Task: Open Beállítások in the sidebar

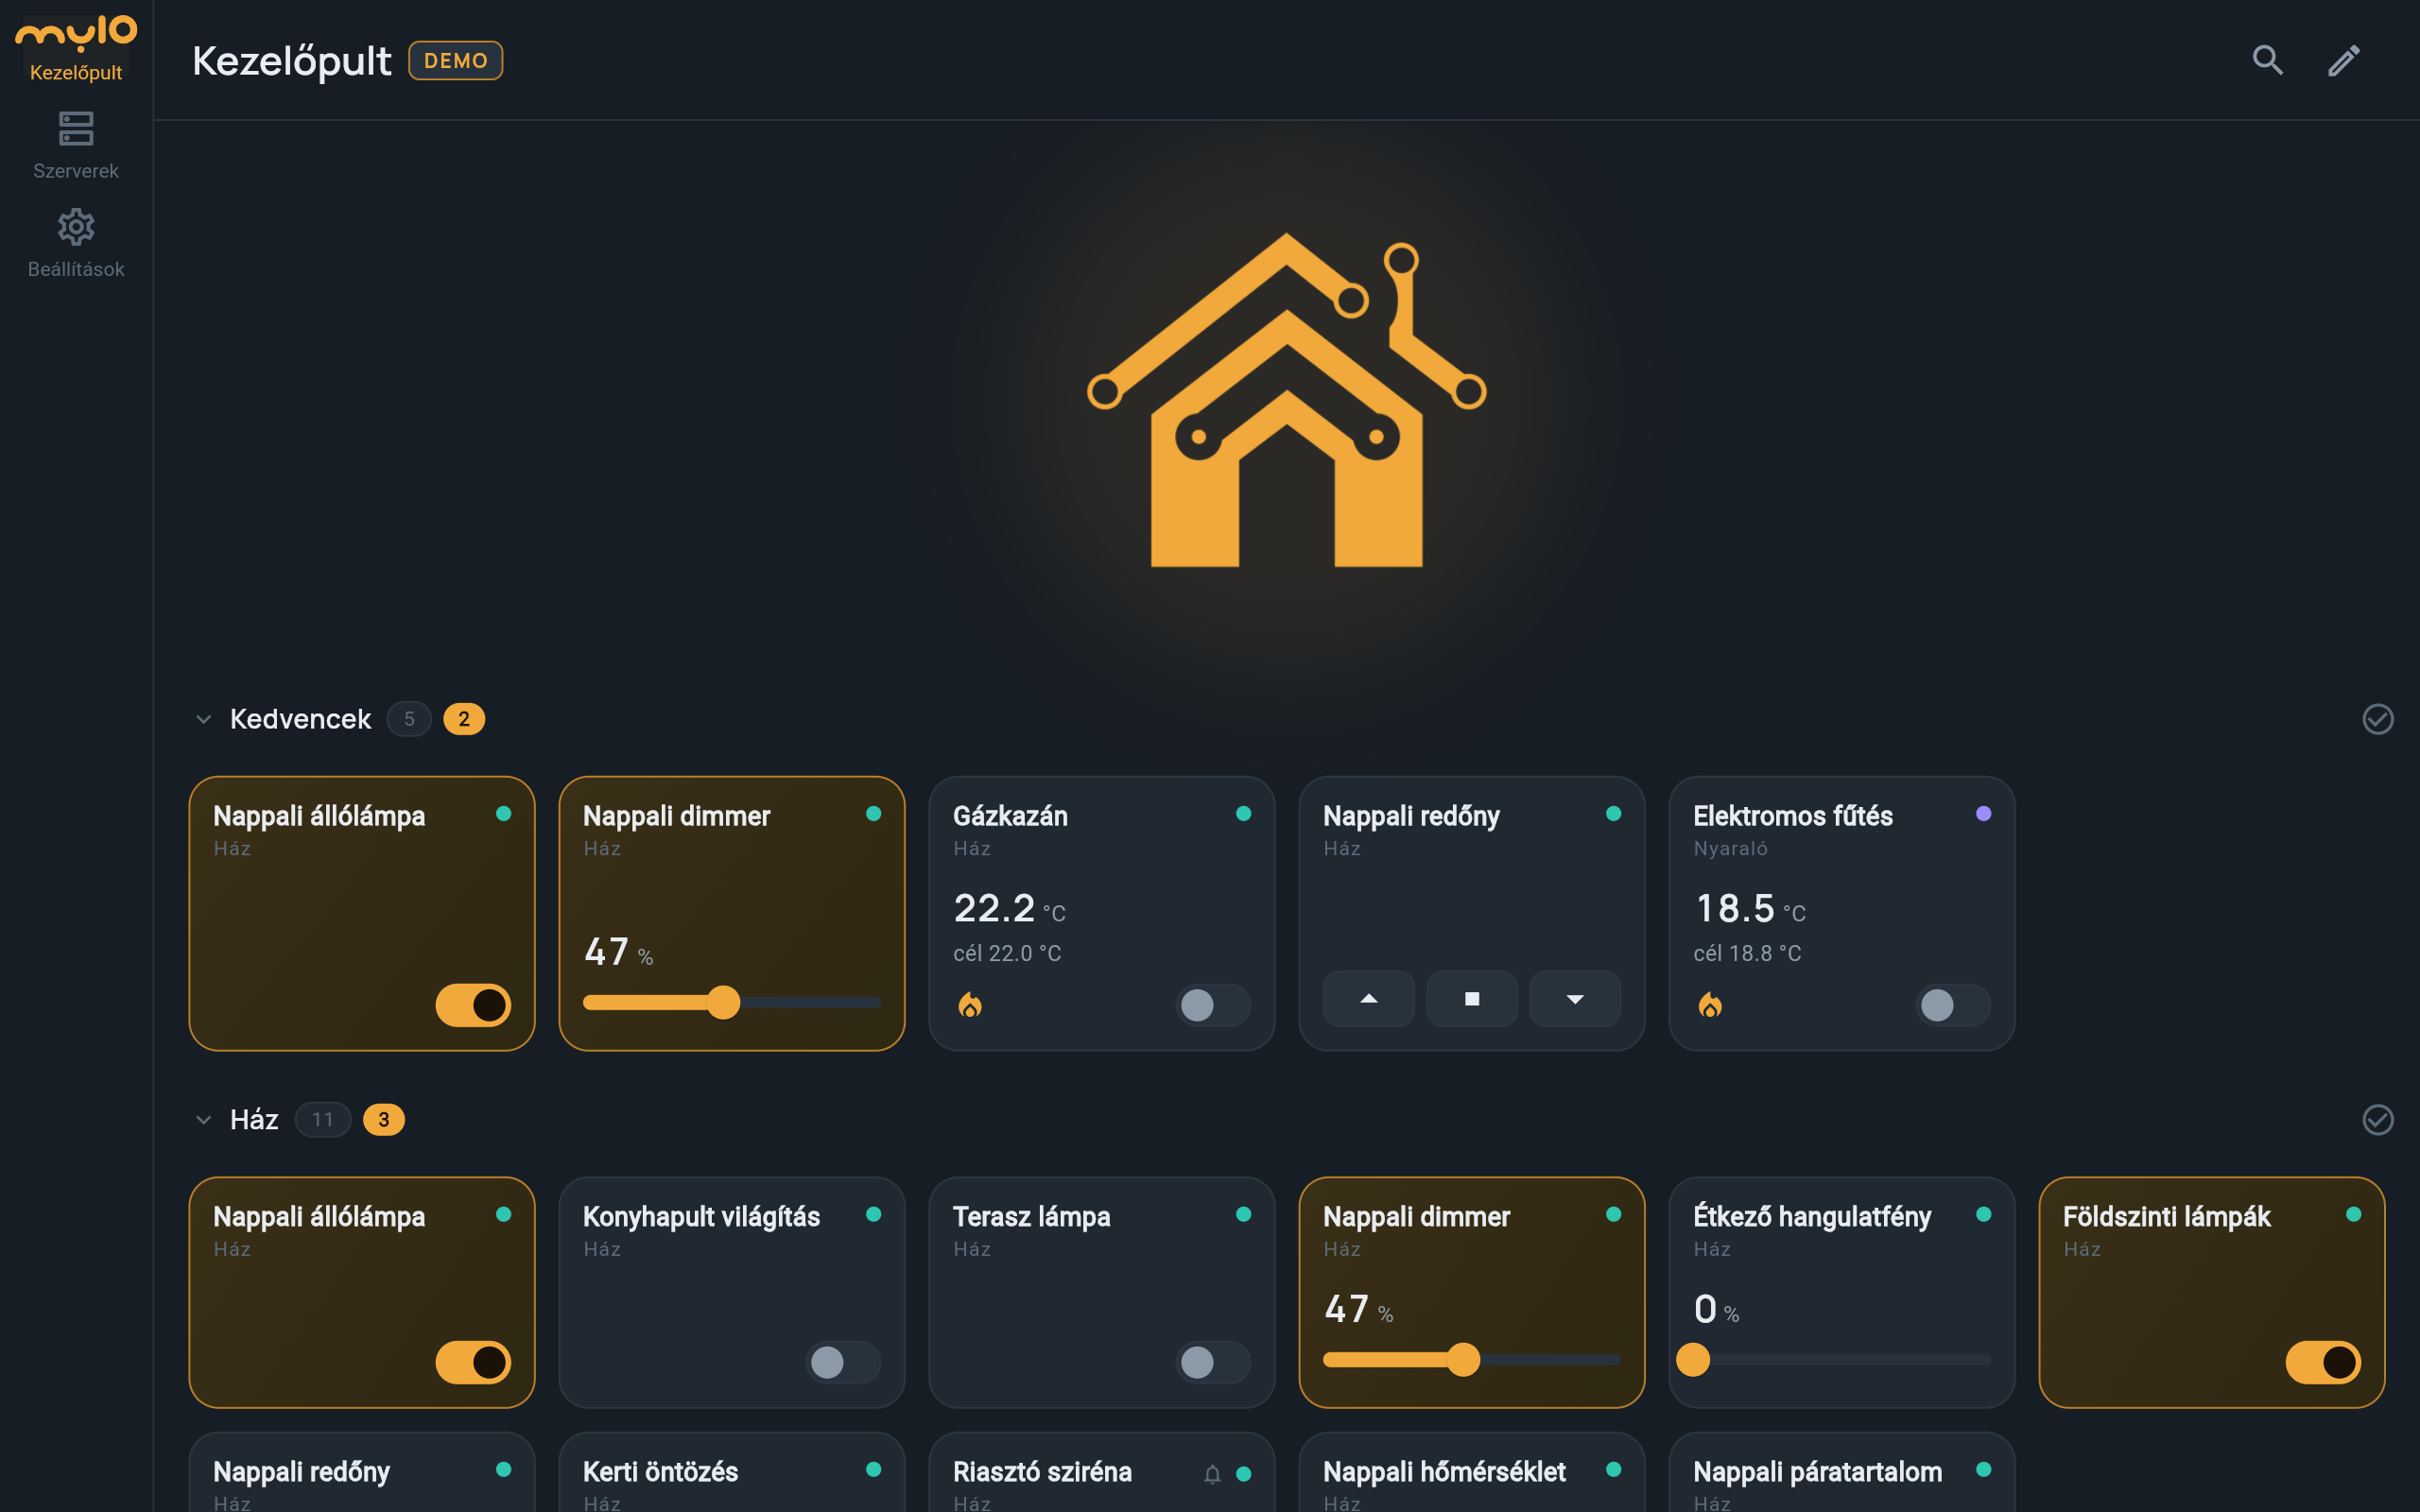Action: 76,243
